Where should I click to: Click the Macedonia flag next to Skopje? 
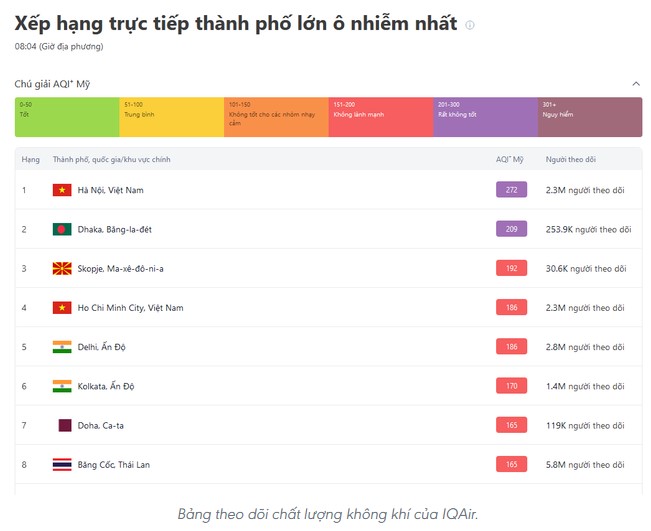(x=62, y=269)
